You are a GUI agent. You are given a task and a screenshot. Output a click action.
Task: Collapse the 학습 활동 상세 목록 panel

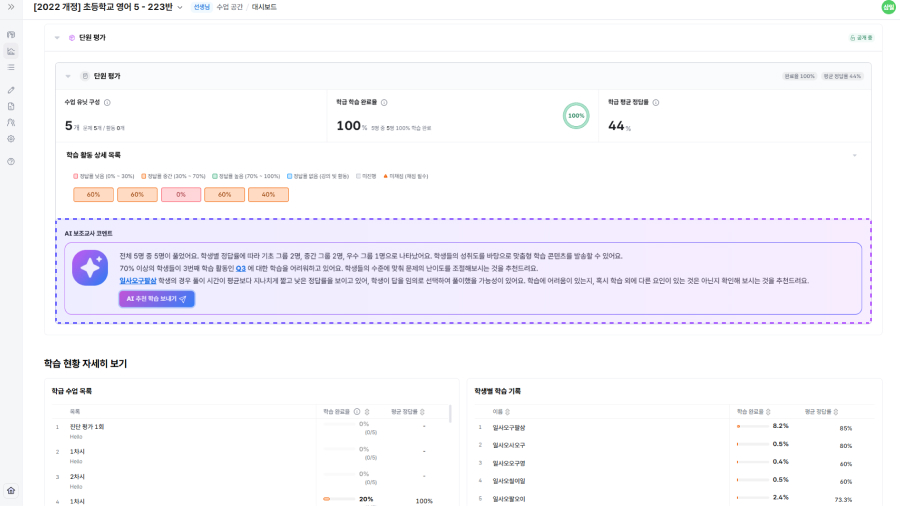(854, 155)
